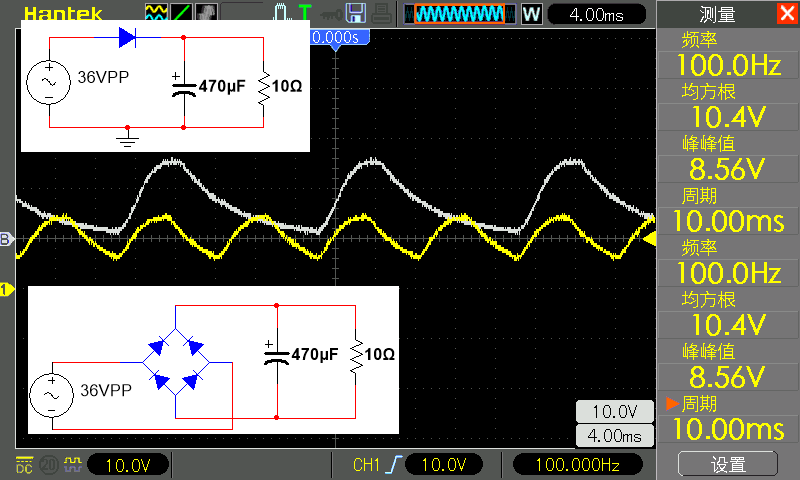Click the 10.0V trigger level readout beside CH1

click(444, 465)
